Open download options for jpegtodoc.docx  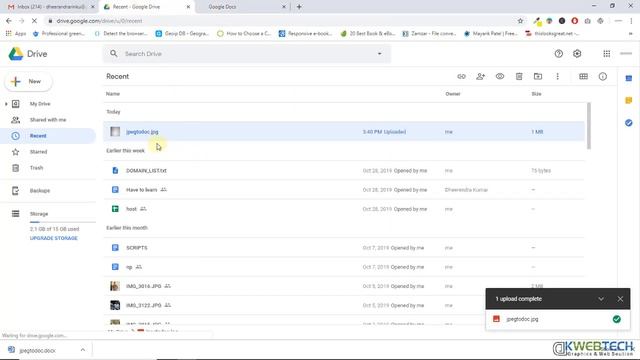coord(83,350)
